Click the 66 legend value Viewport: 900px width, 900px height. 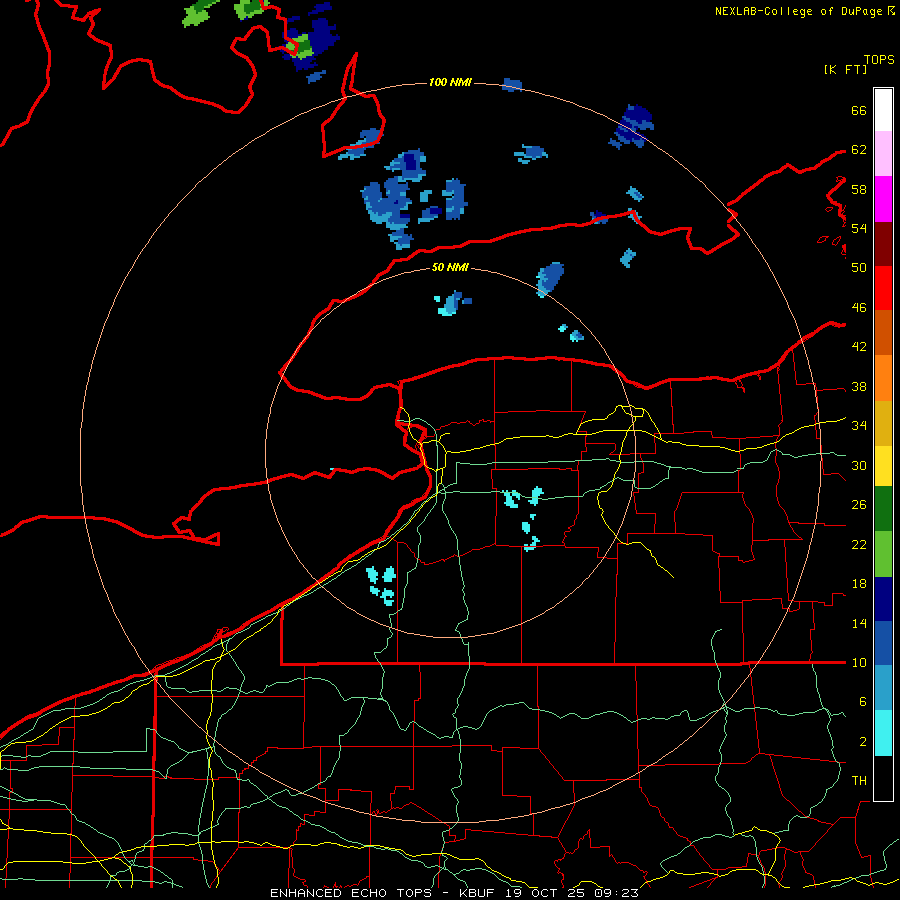tap(859, 111)
